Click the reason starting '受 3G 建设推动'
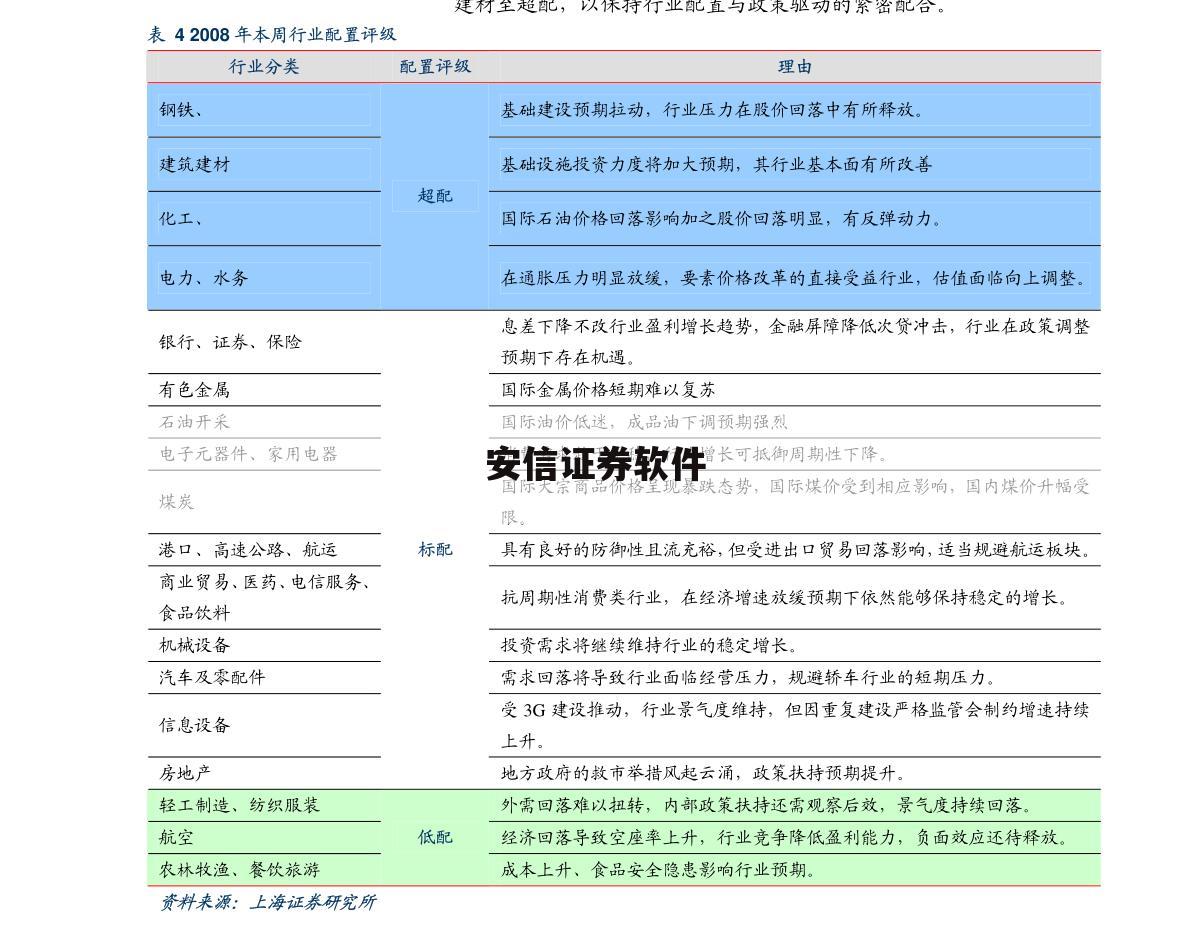Viewport: 1190px width, 932px height. (795, 725)
